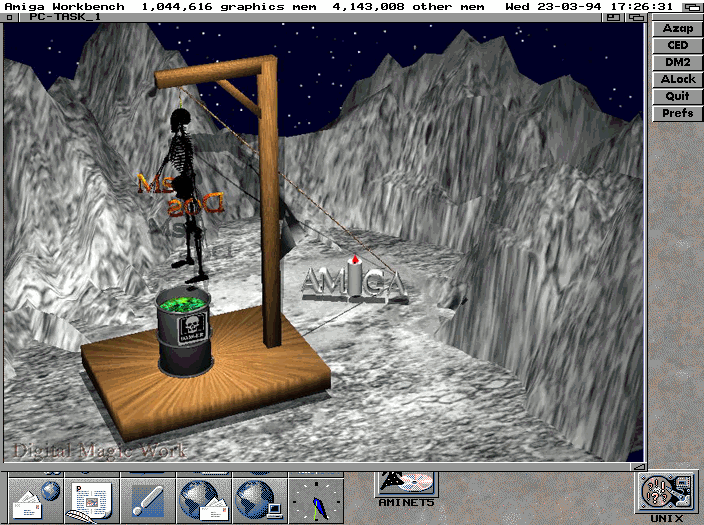Launch CED from the tool panel
This screenshot has width=704, height=525.
[x=677, y=45]
